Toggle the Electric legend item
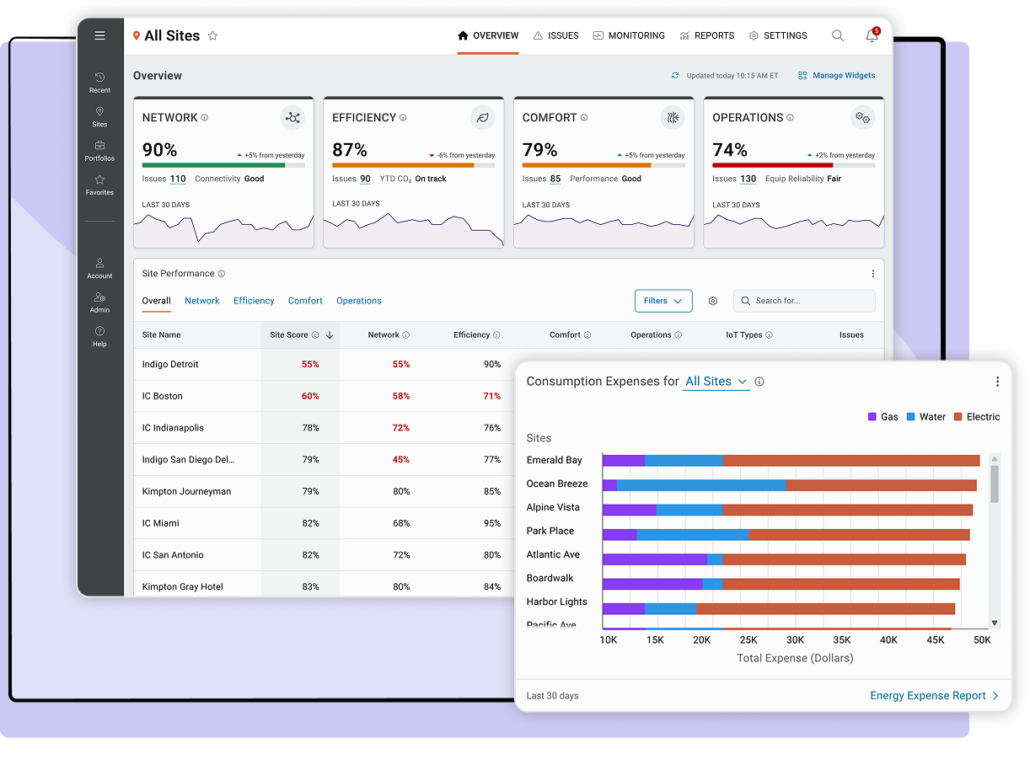Image resolution: width=1030 pixels, height=765 pixels. click(x=977, y=417)
